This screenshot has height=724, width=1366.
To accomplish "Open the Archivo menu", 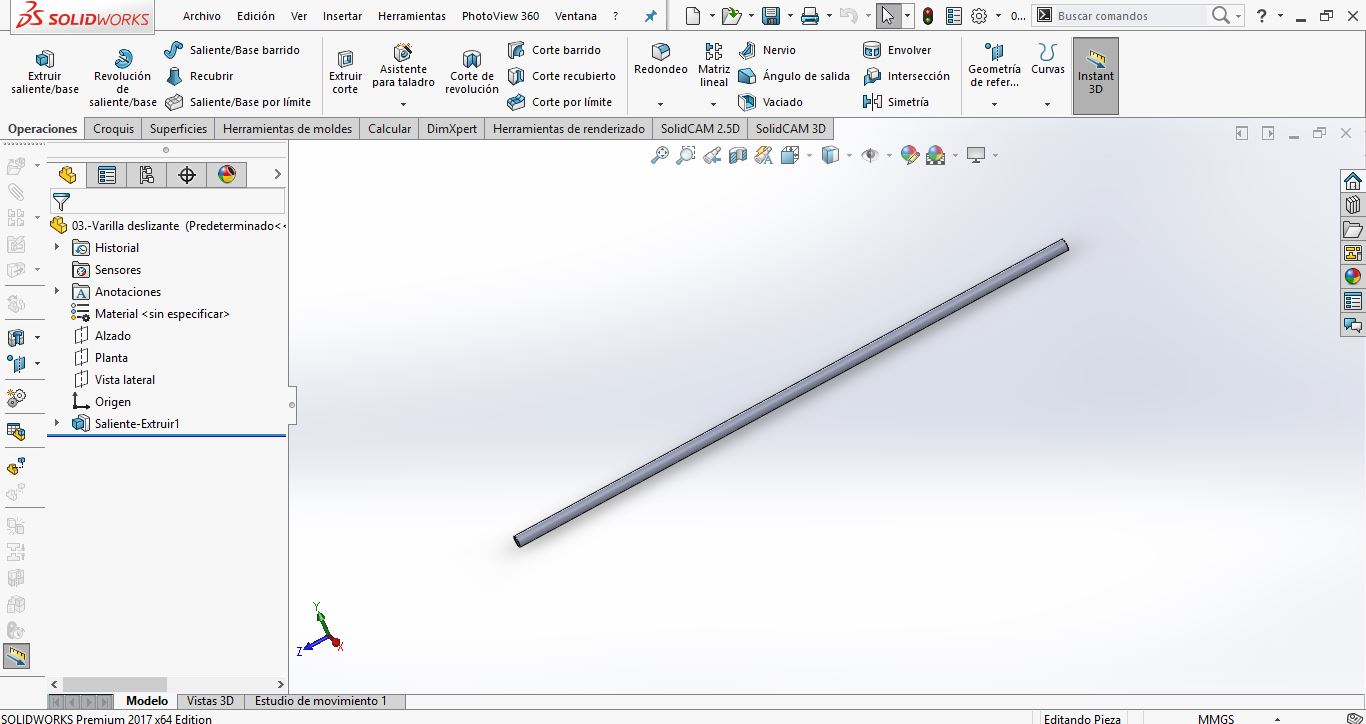I will (x=201, y=16).
